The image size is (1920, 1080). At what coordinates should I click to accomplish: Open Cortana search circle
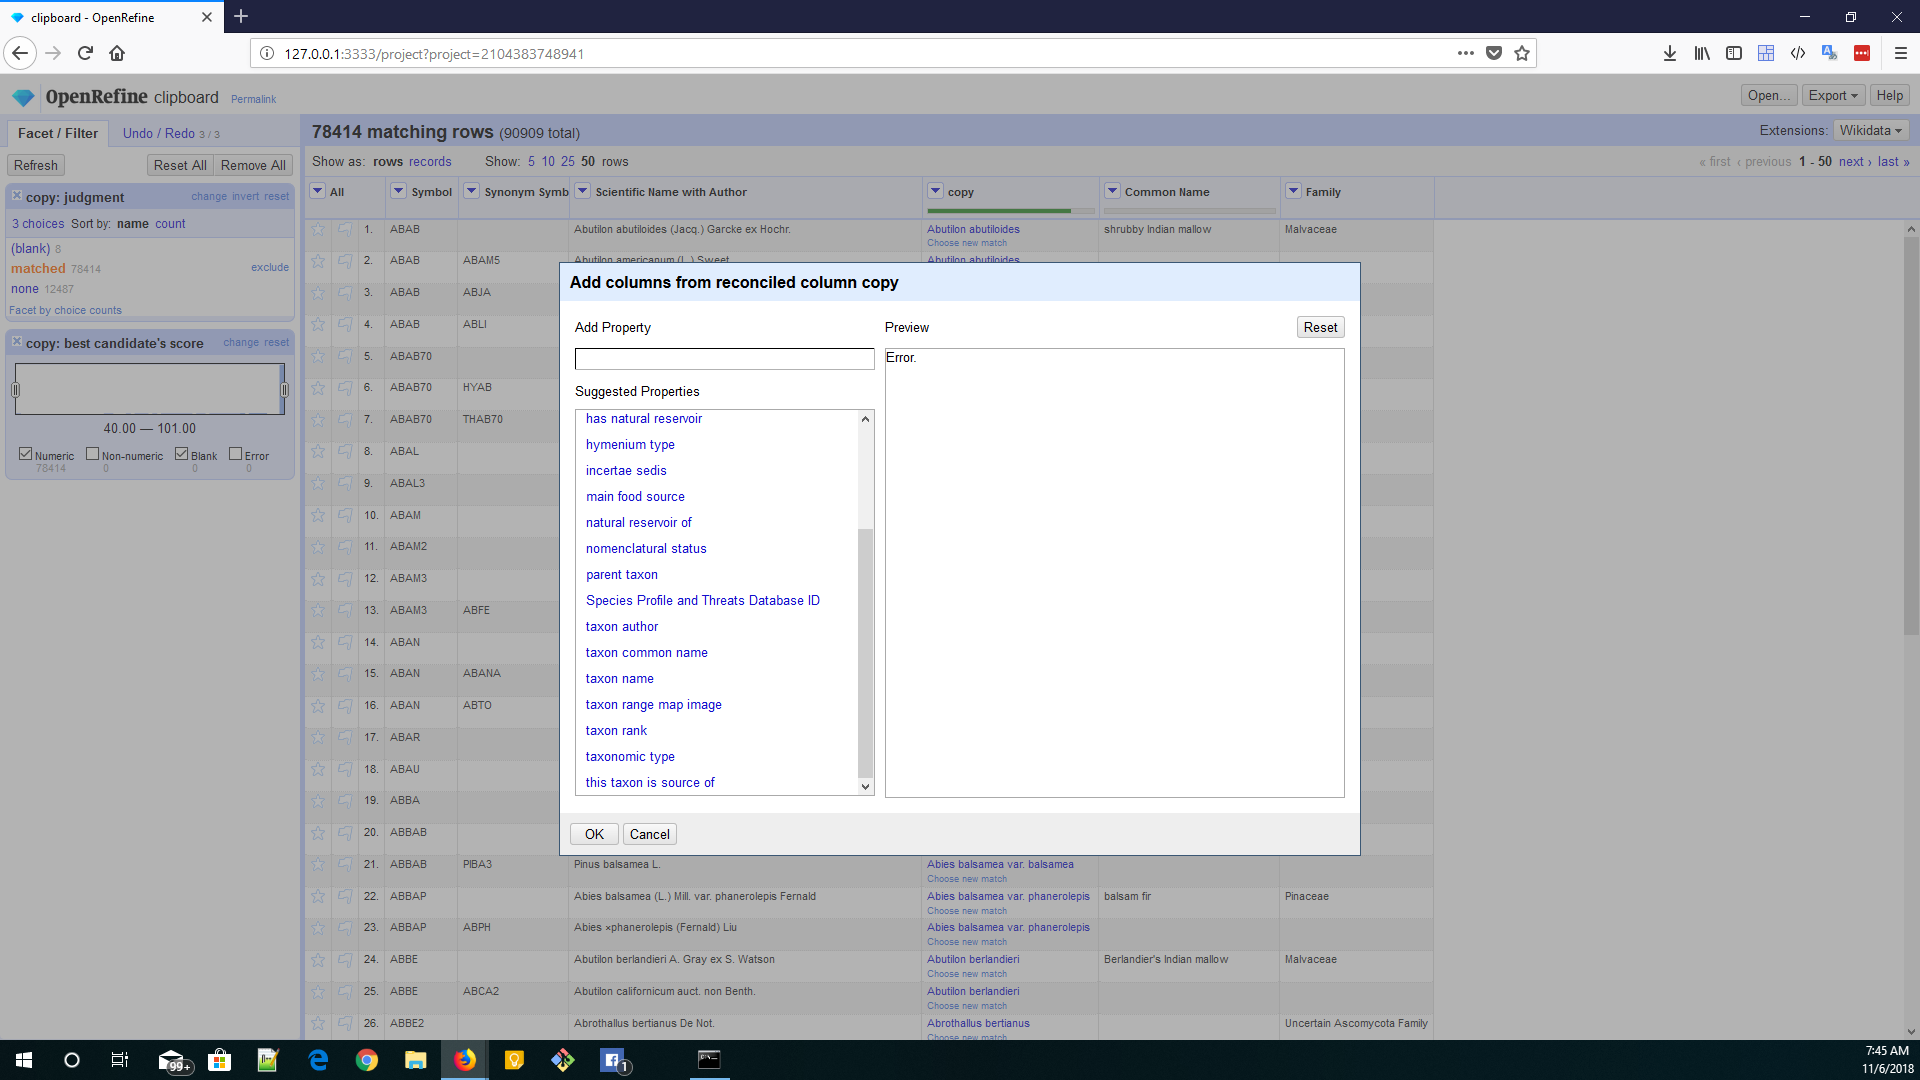(72, 1060)
